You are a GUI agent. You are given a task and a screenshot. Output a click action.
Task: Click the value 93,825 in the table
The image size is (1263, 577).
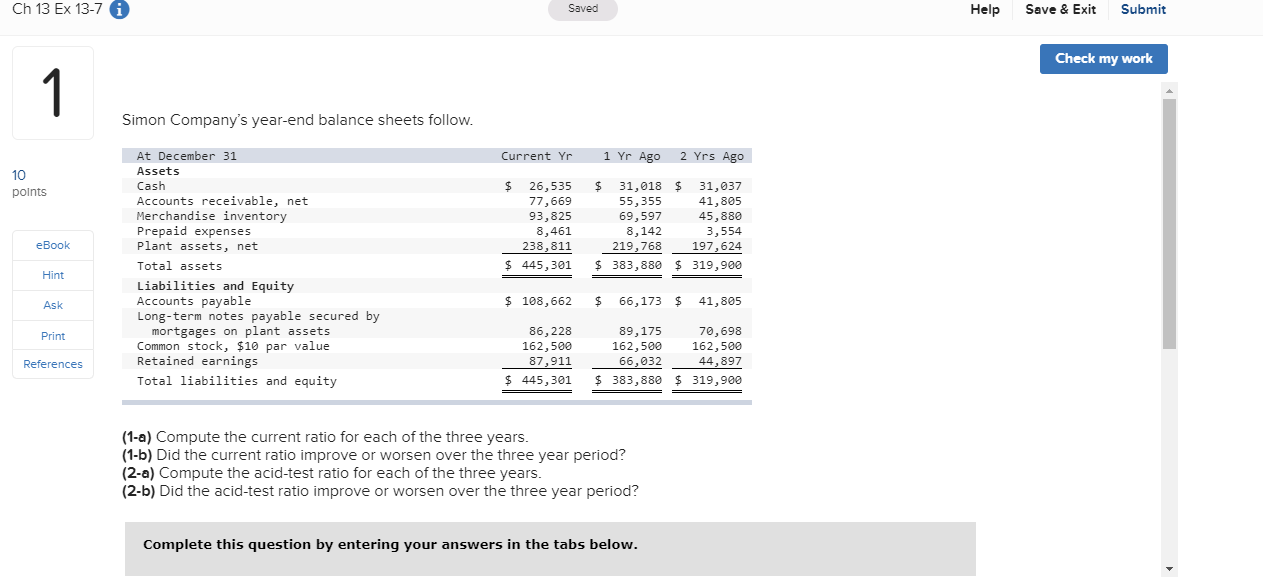550,216
